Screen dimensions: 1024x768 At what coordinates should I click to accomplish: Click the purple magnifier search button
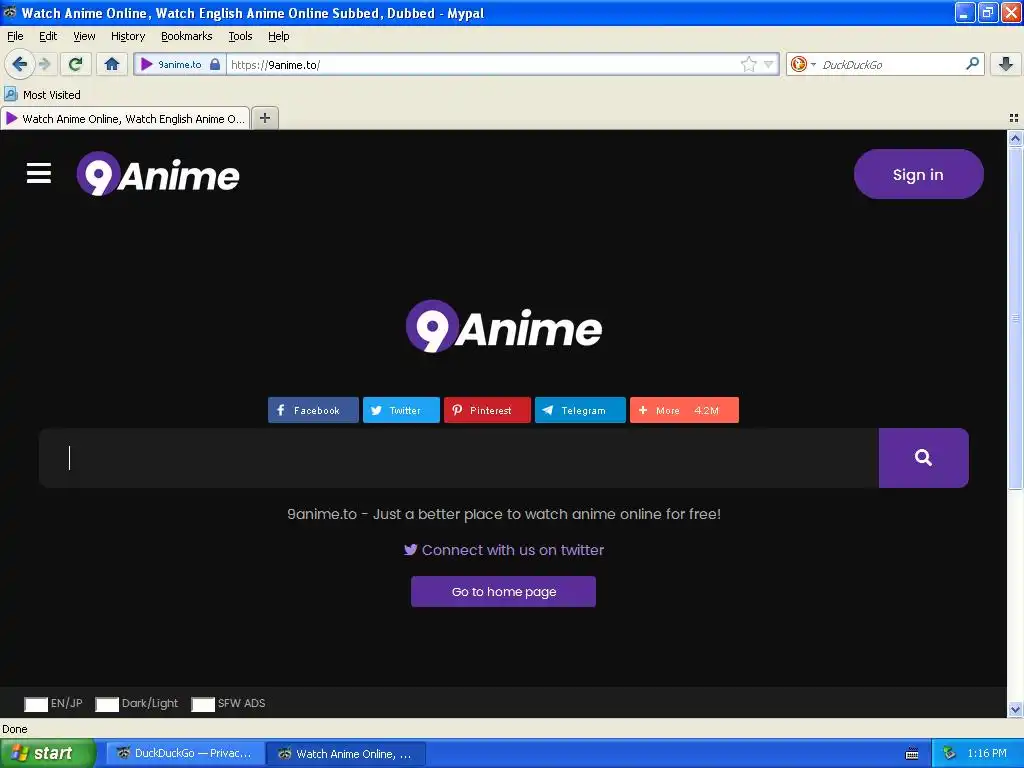(x=923, y=458)
